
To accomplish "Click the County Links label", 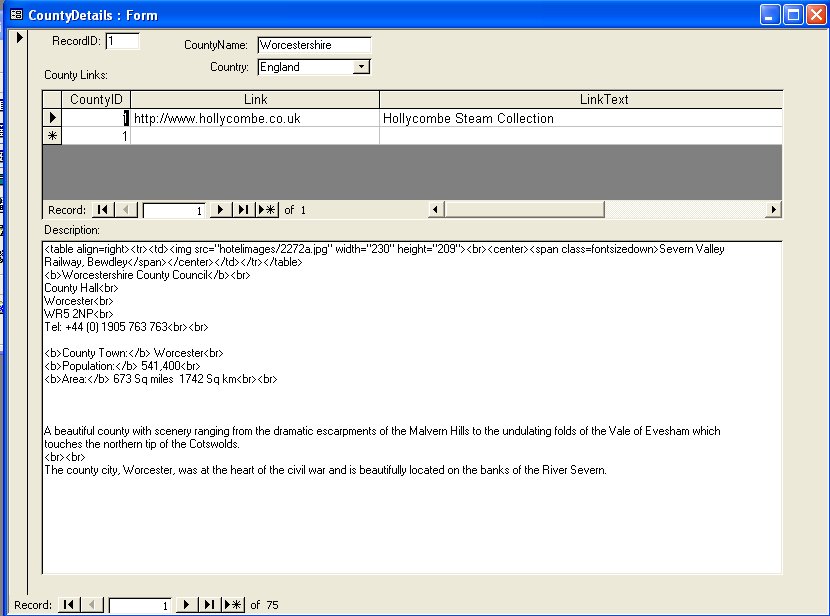I will (76, 75).
